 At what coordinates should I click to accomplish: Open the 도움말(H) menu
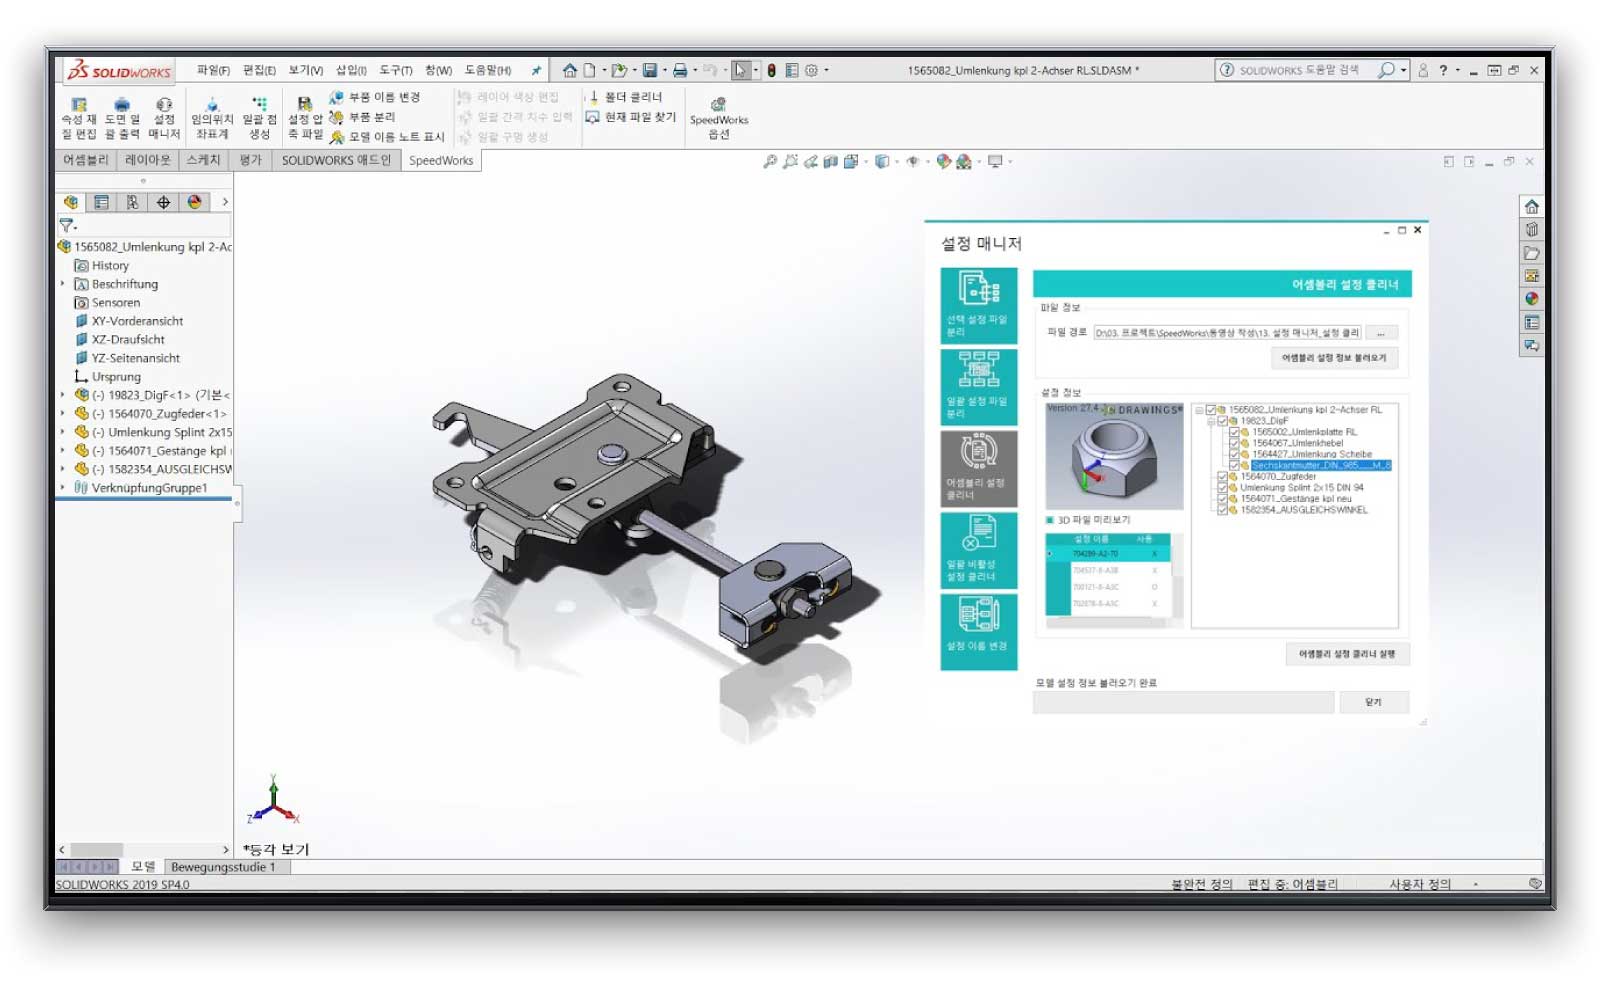pos(488,70)
